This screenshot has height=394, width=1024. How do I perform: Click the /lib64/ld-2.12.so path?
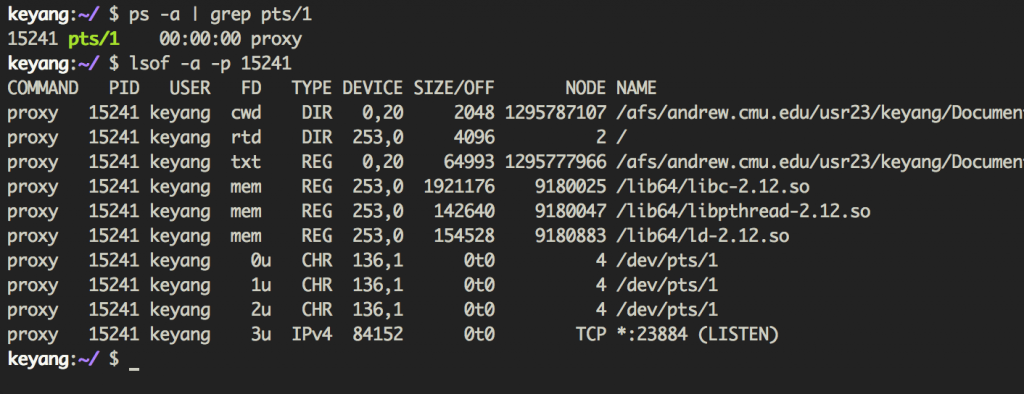point(703,237)
